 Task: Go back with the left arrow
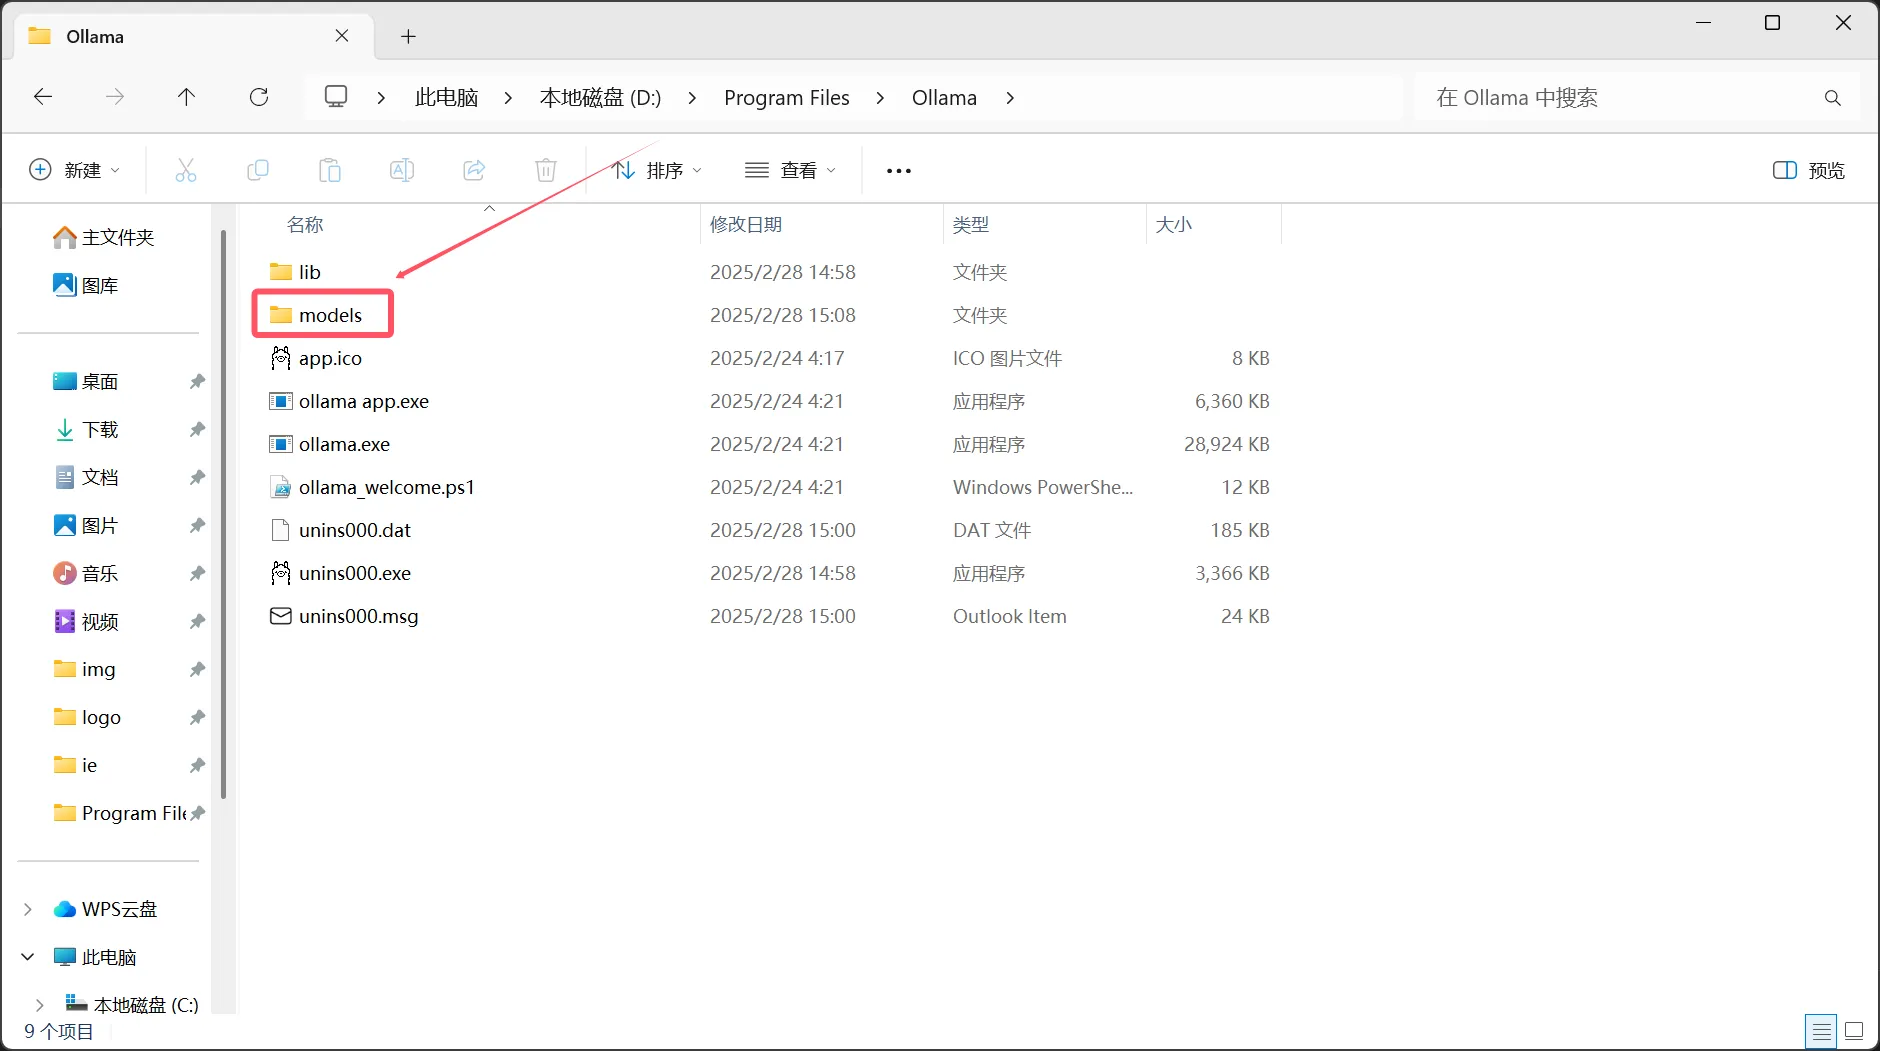43,97
